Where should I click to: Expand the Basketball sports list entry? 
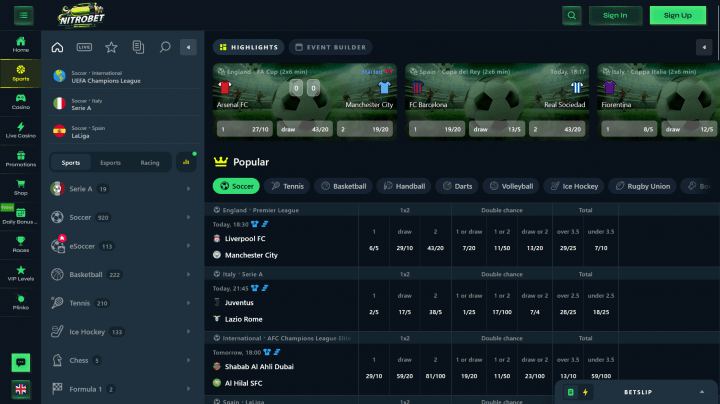pos(120,274)
